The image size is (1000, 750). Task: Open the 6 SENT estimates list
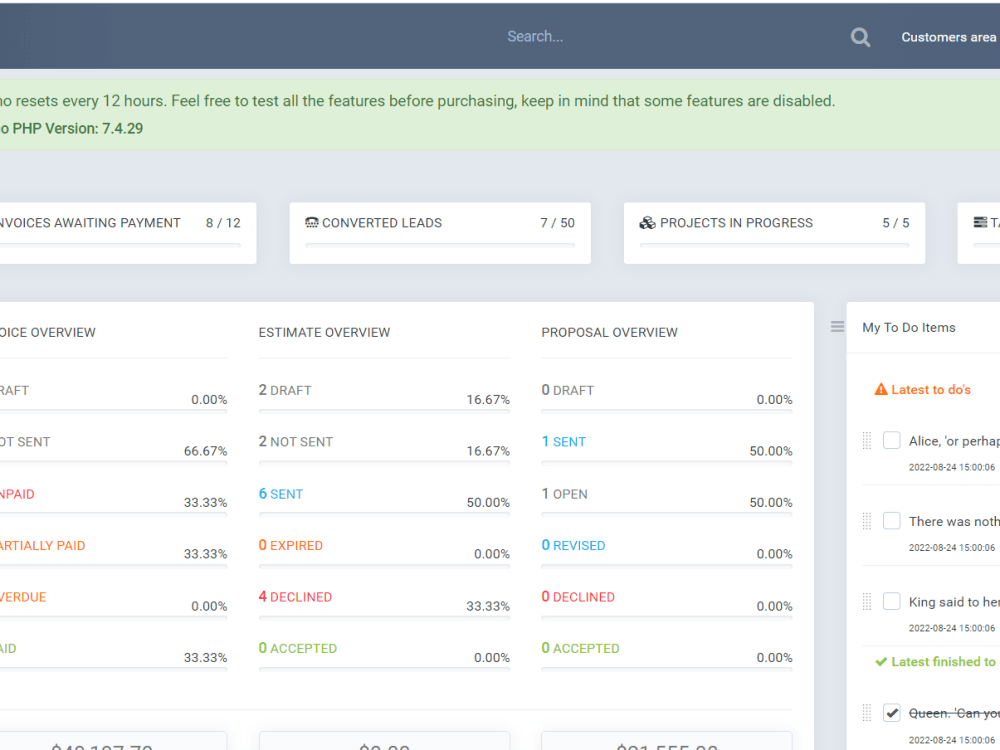click(x=281, y=493)
